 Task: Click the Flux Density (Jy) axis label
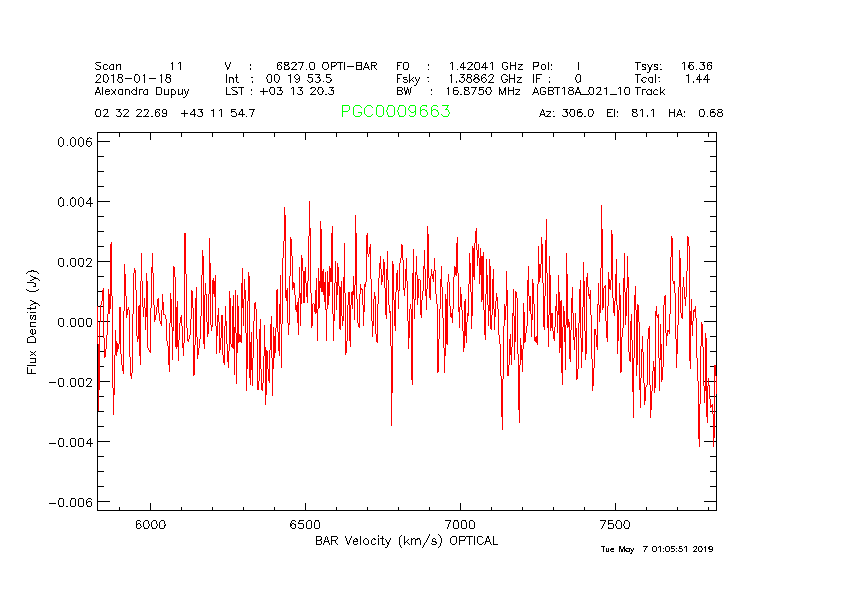[33, 322]
